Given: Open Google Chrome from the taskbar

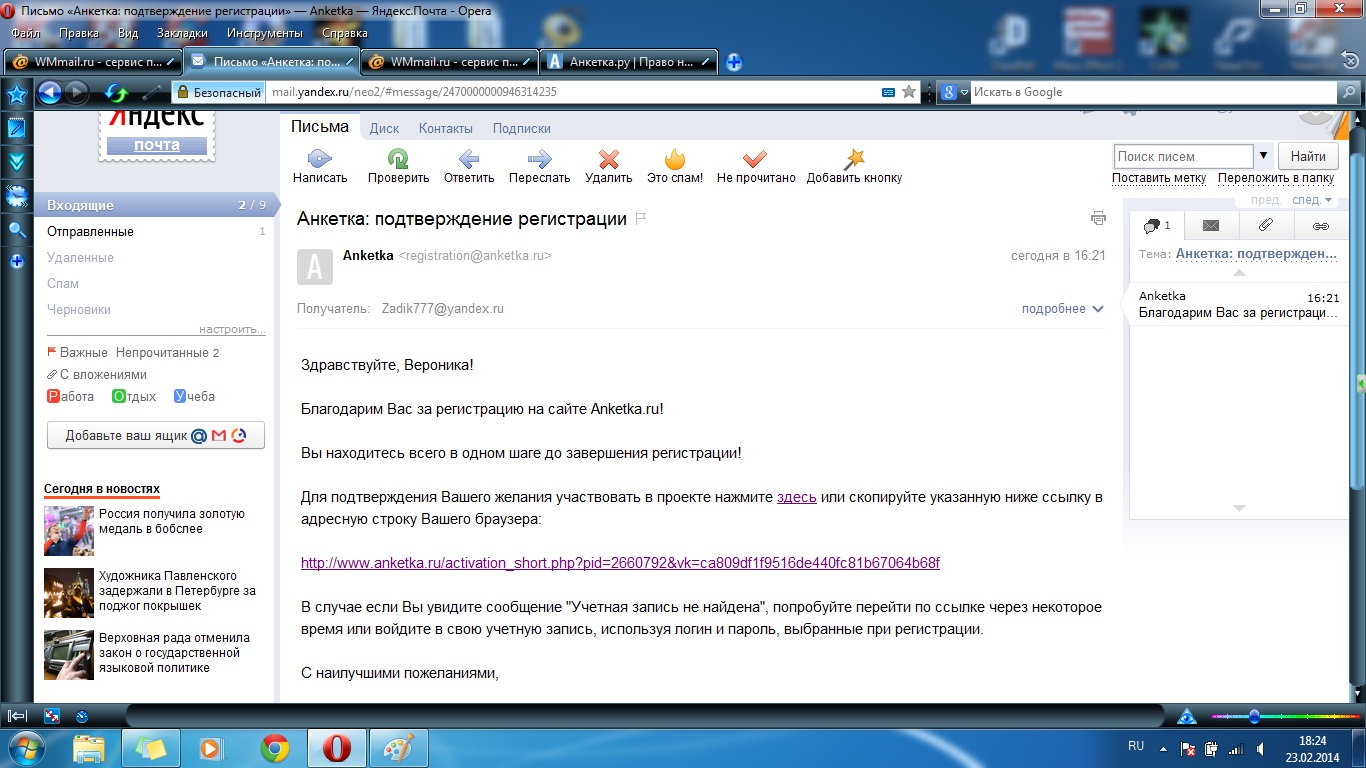Looking at the screenshot, I should [275, 748].
